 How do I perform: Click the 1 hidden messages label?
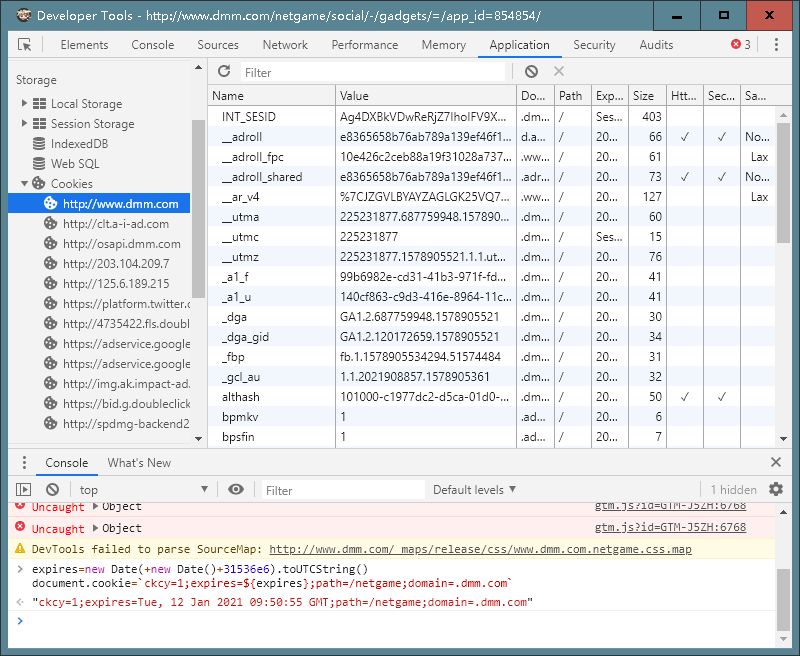(x=734, y=490)
